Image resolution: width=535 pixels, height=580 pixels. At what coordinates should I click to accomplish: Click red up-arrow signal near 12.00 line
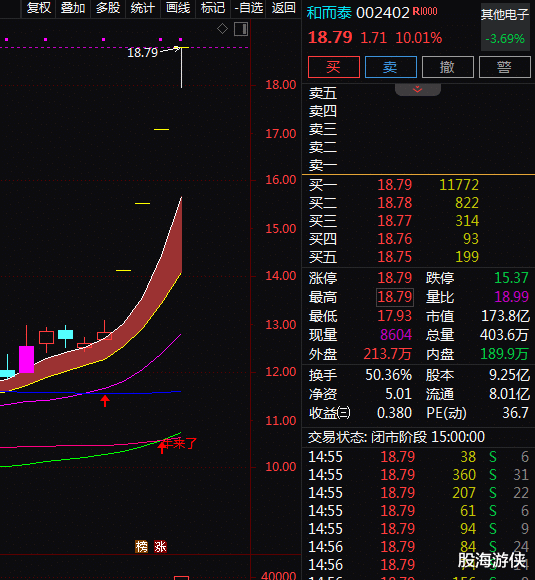pyautogui.click(x=105, y=401)
